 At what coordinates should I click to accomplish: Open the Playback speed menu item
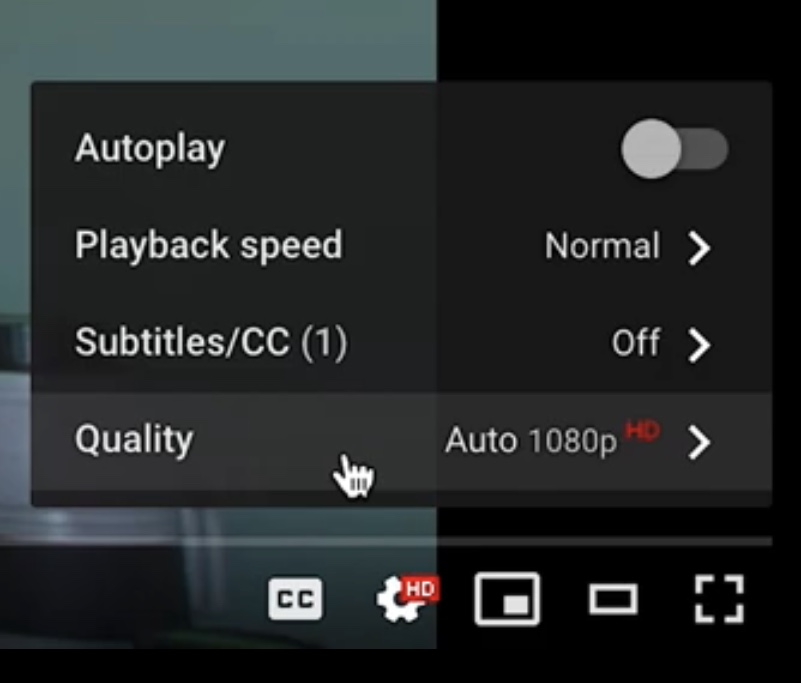tap(402, 246)
